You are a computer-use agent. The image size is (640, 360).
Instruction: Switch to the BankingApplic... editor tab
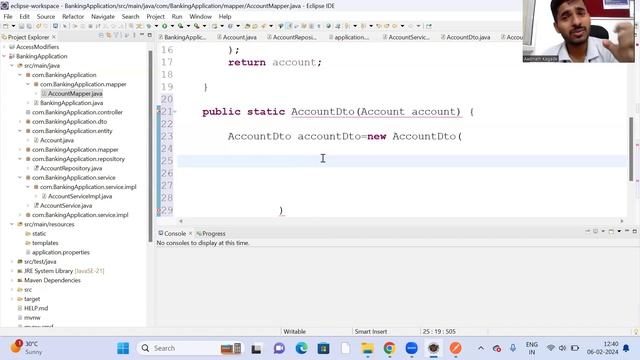(x=182, y=37)
